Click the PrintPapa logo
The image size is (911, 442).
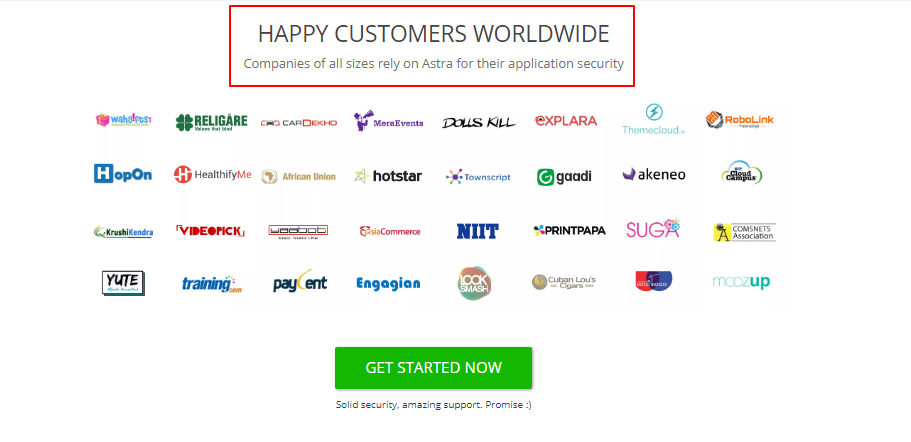[x=569, y=231]
